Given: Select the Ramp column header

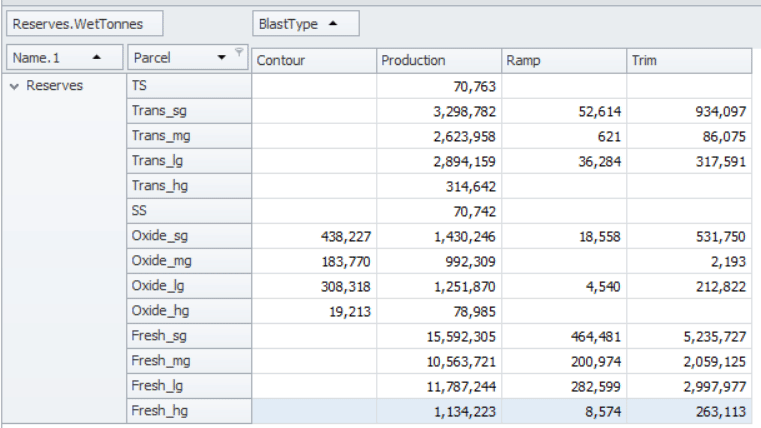Looking at the screenshot, I should [x=563, y=61].
